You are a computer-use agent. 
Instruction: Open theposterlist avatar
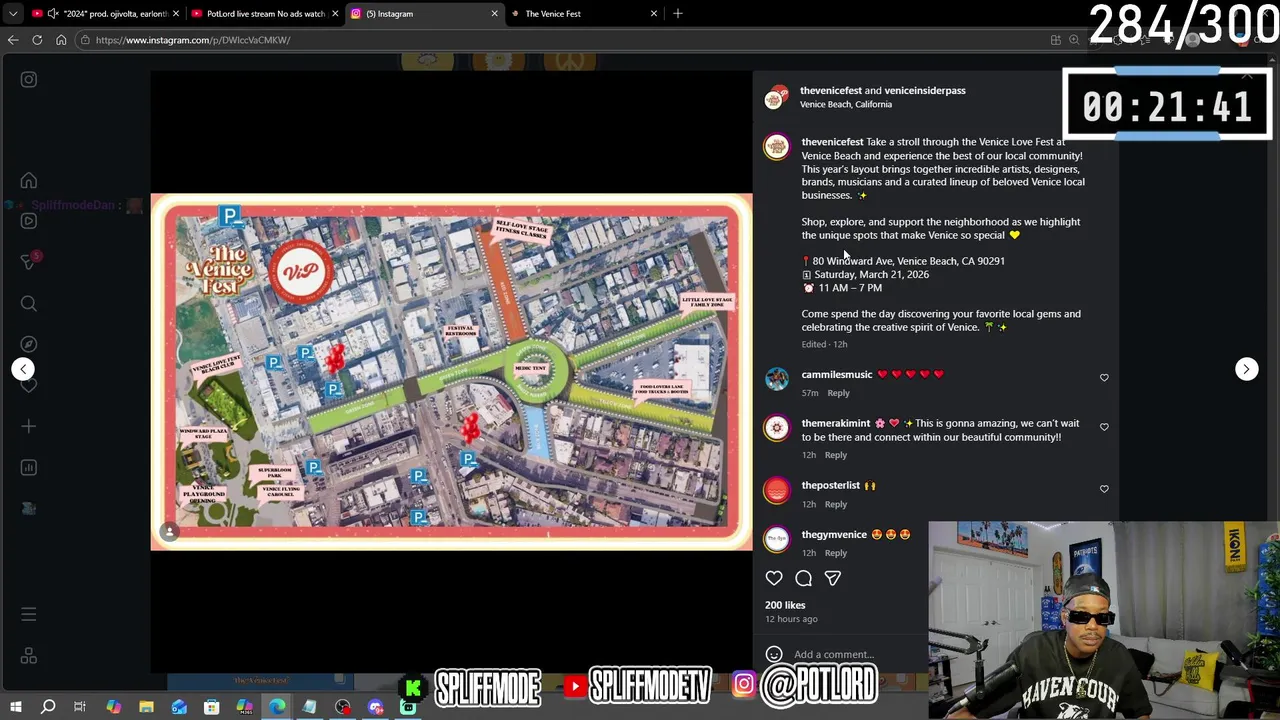pyautogui.click(x=777, y=490)
